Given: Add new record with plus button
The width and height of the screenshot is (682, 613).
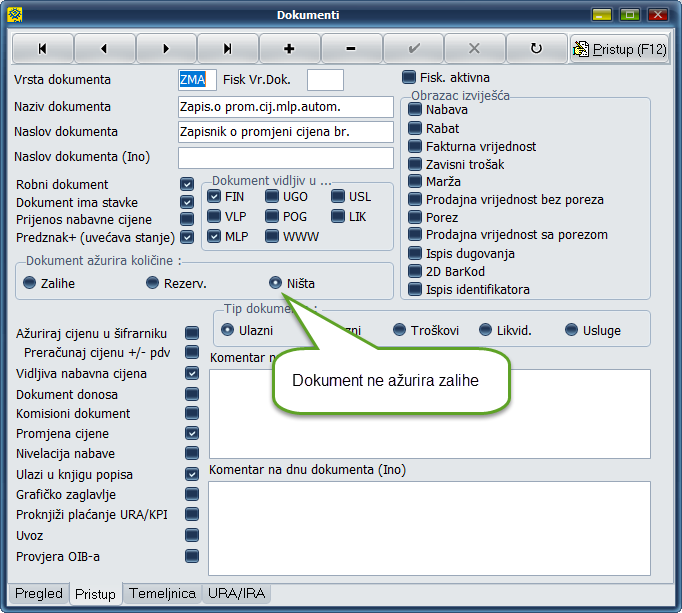Looking at the screenshot, I should [x=289, y=48].
